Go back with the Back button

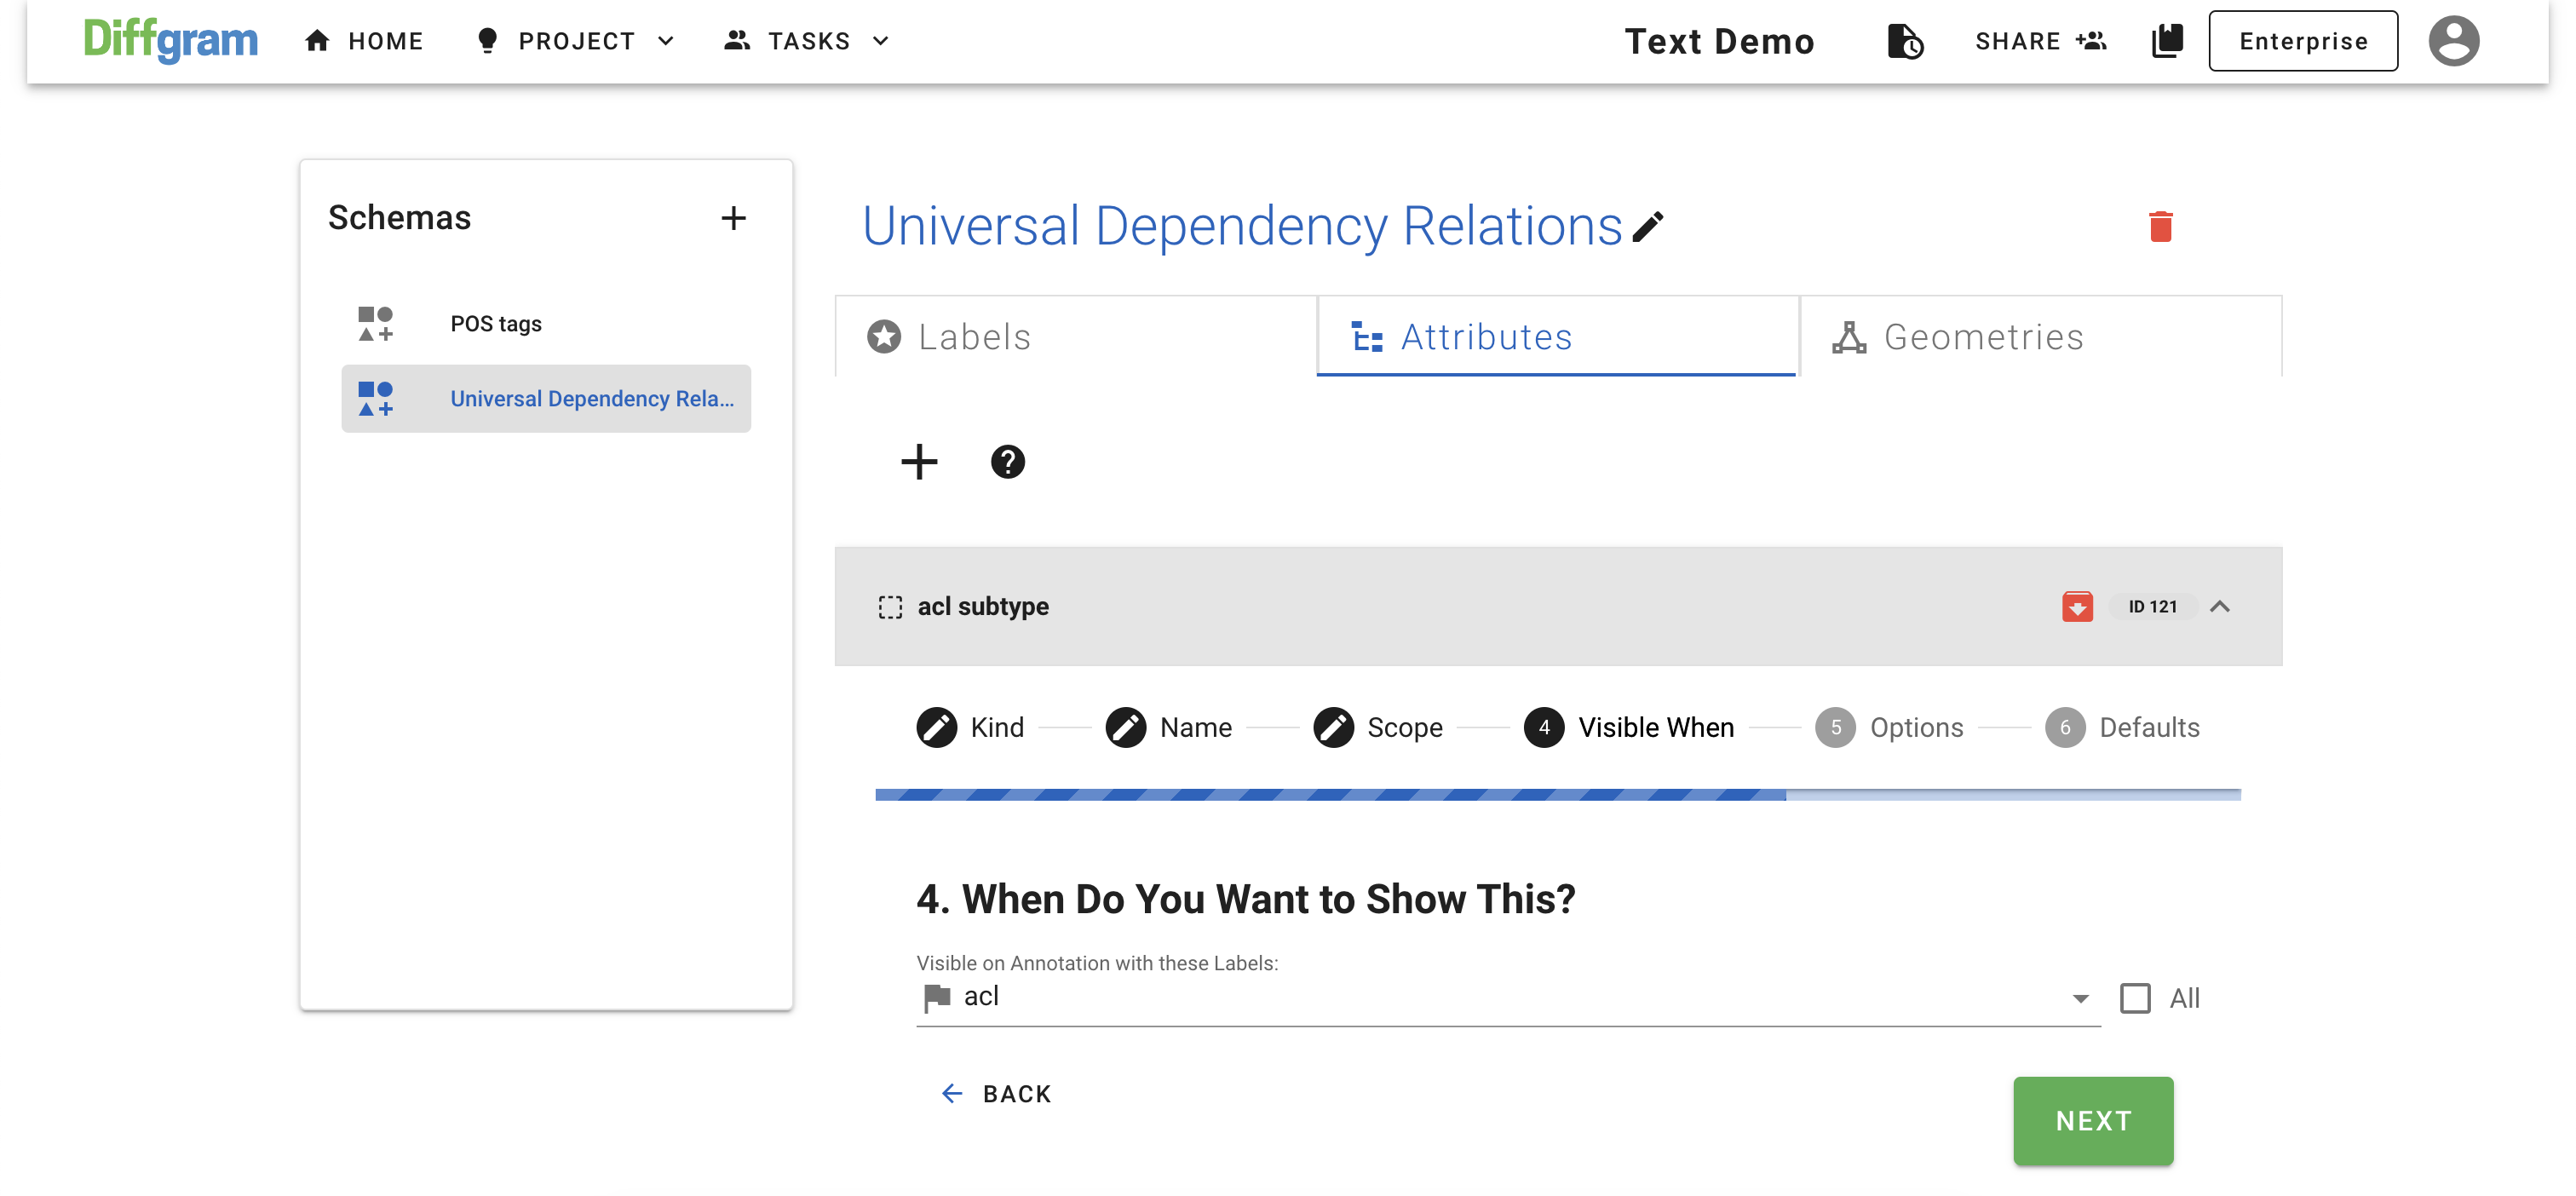point(996,1094)
